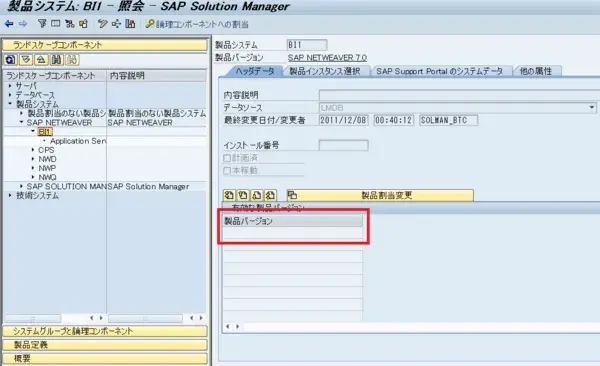The image size is (600, 366).
Task: Click the first-page icon above the product version table
Action: 229,195
